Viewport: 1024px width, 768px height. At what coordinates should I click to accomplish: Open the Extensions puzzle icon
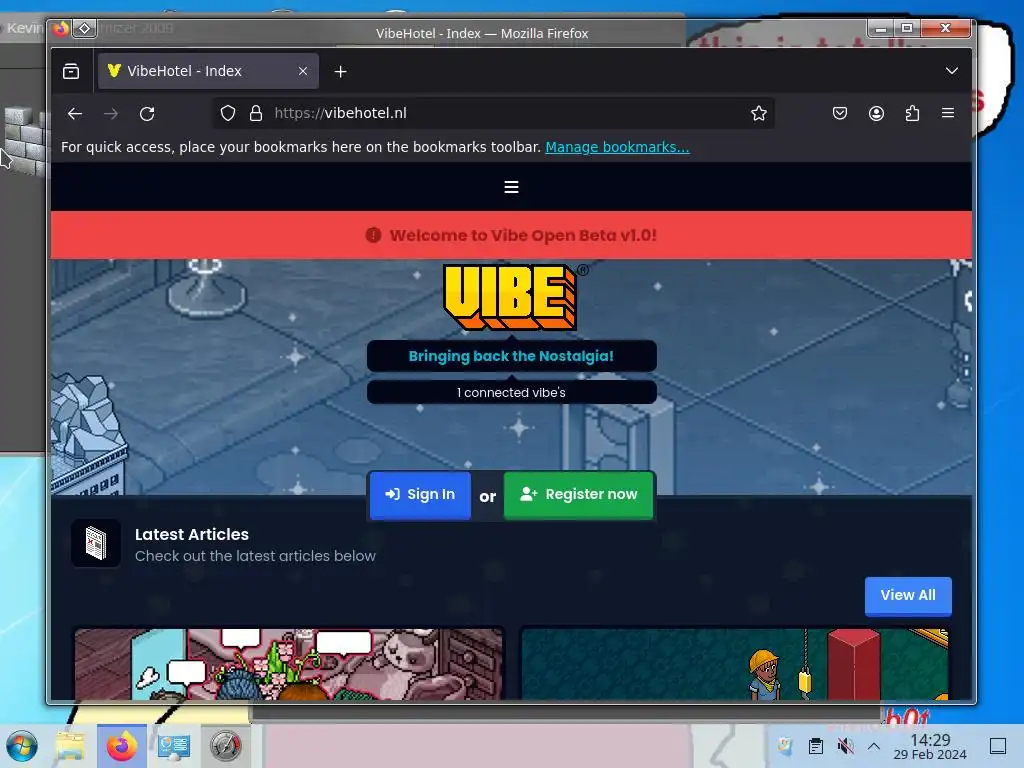click(x=912, y=113)
